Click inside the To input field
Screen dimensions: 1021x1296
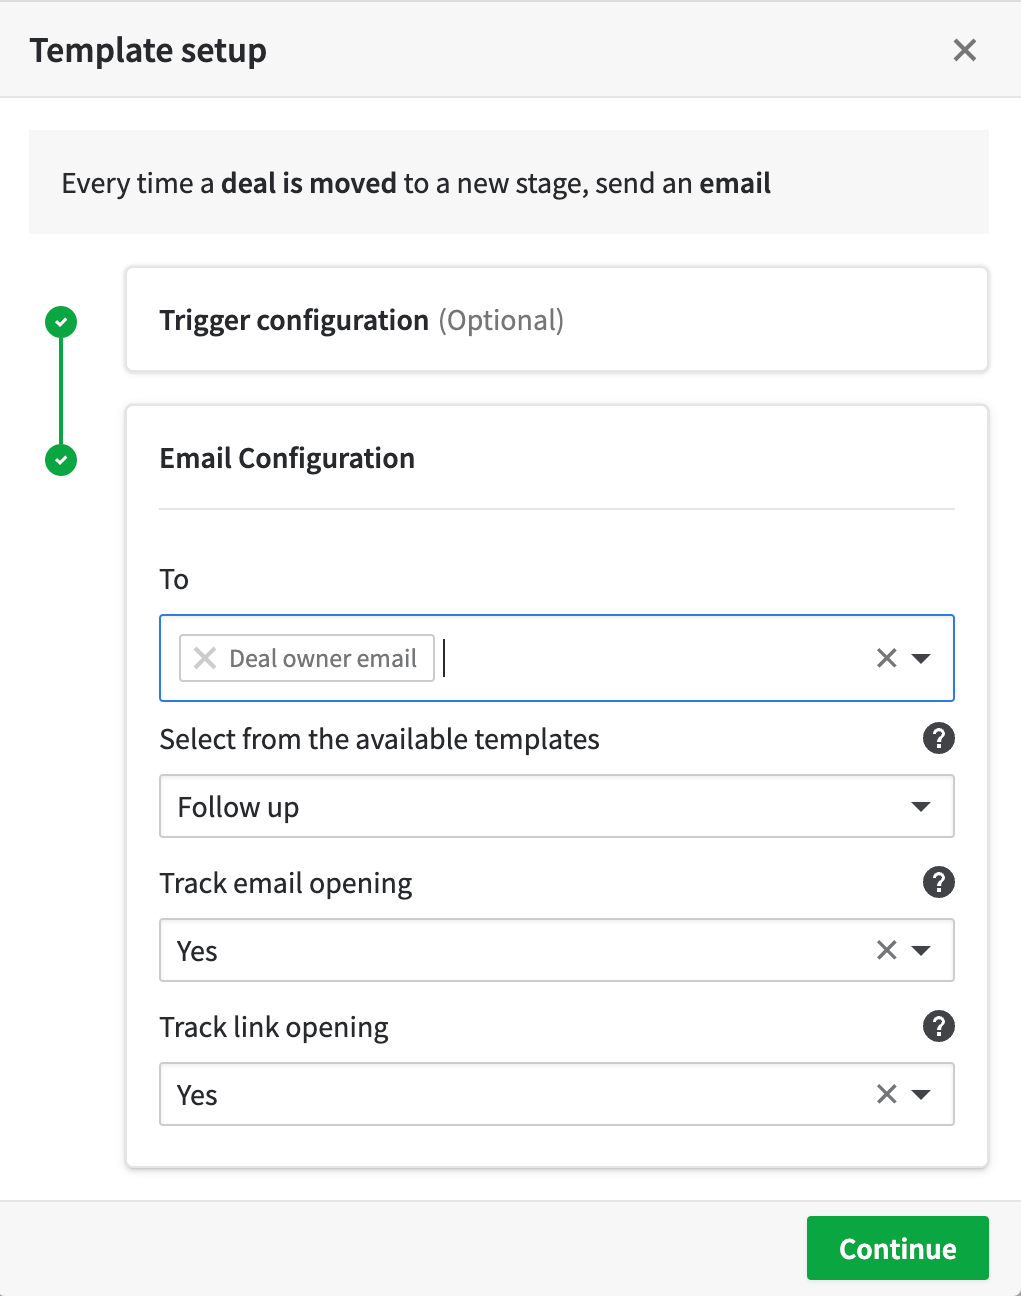click(600, 658)
